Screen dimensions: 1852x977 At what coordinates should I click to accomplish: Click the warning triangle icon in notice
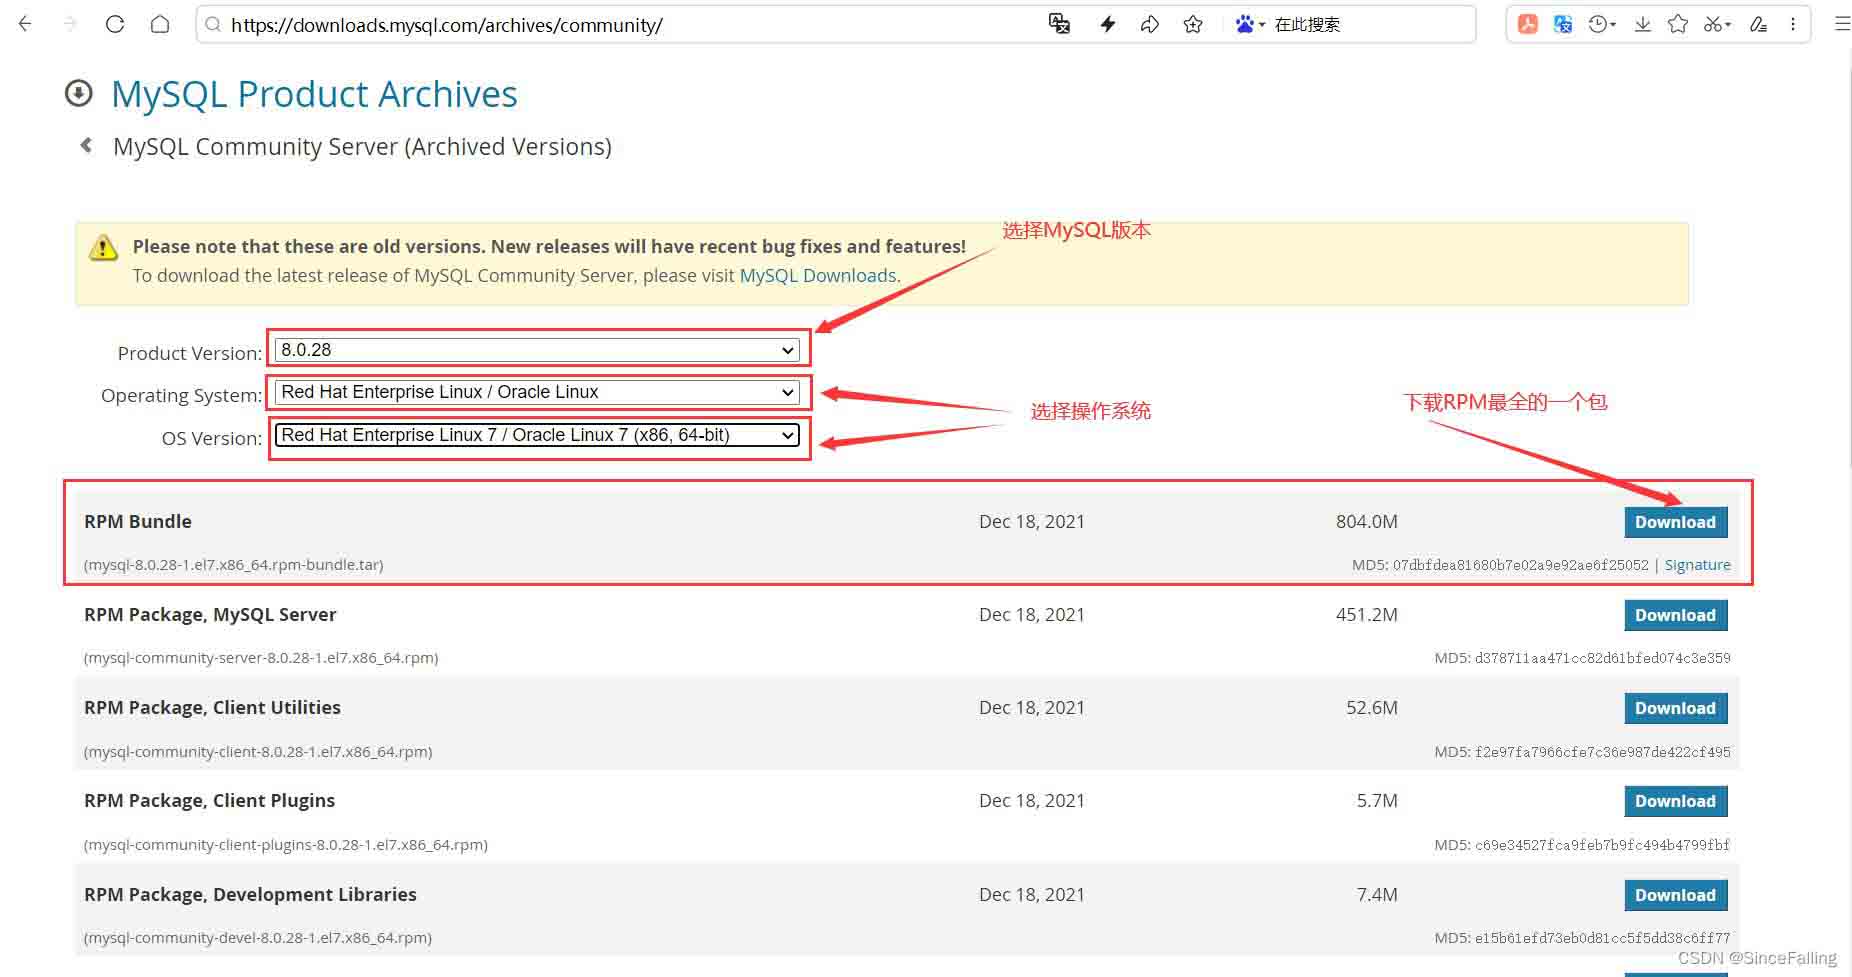tap(103, 248)
